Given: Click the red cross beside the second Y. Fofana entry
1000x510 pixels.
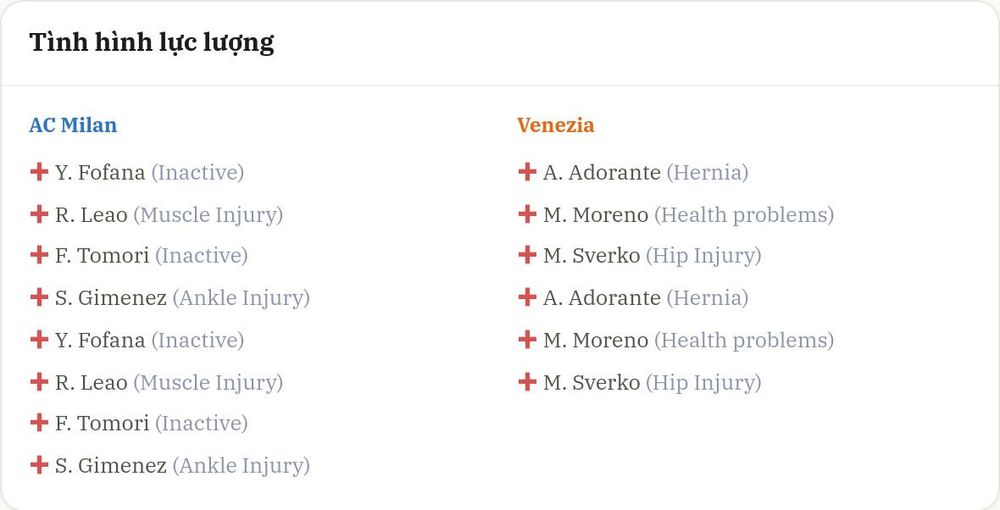Looking at the screenshot, I should pos(39,339).
